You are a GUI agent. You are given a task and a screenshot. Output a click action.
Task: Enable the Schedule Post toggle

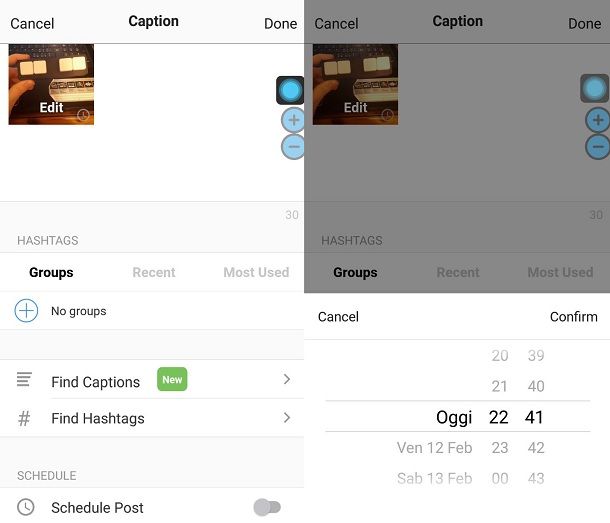tap(267, 507)
